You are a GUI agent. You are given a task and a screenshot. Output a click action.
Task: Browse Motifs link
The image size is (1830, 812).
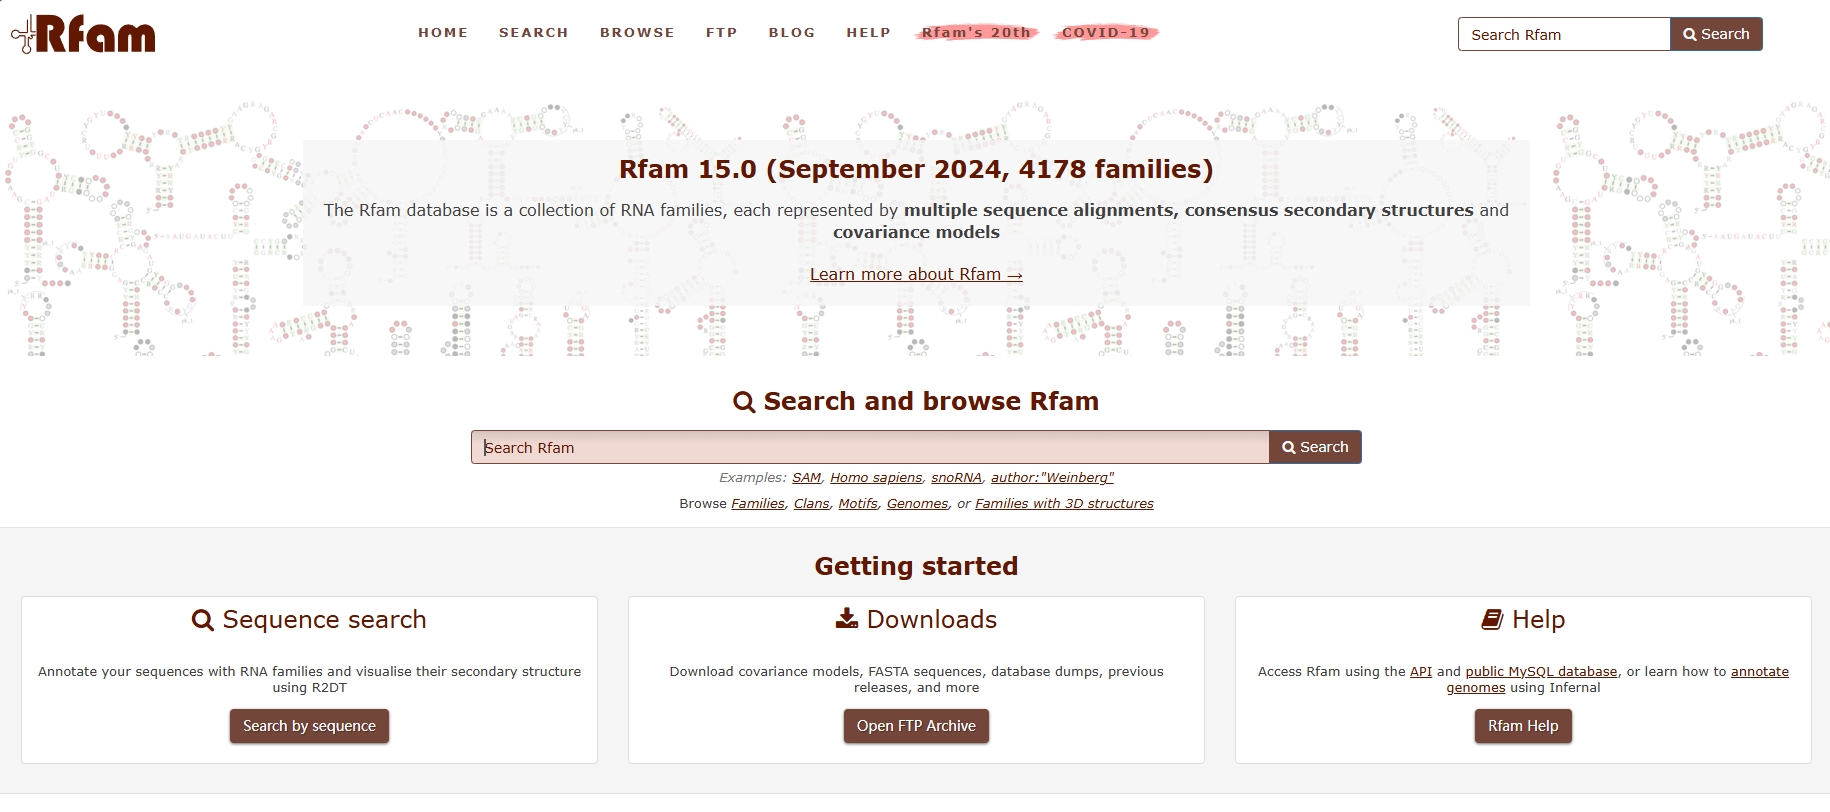[x=858, y=504]
